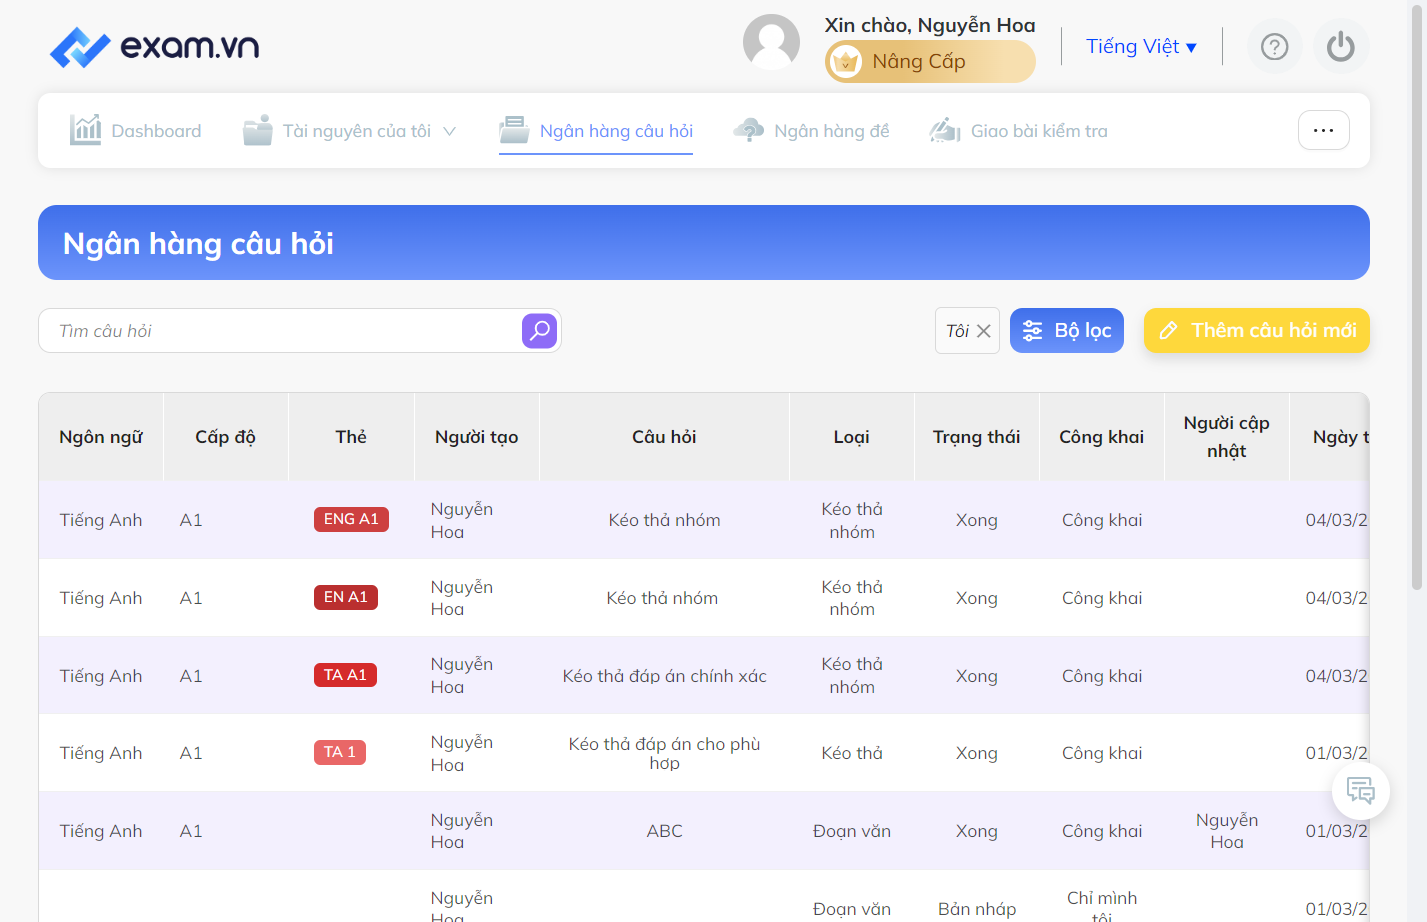
Task: Open the Giao bài kiểm tra tab
Action: click(x=1018, y=131)
